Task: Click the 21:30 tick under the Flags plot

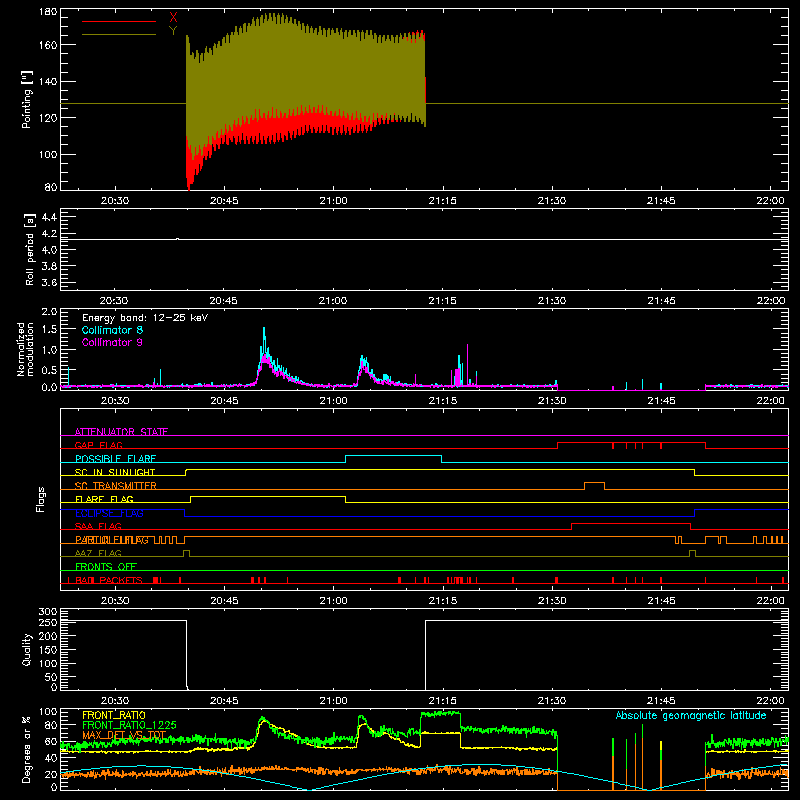Action: coord(552,601)
